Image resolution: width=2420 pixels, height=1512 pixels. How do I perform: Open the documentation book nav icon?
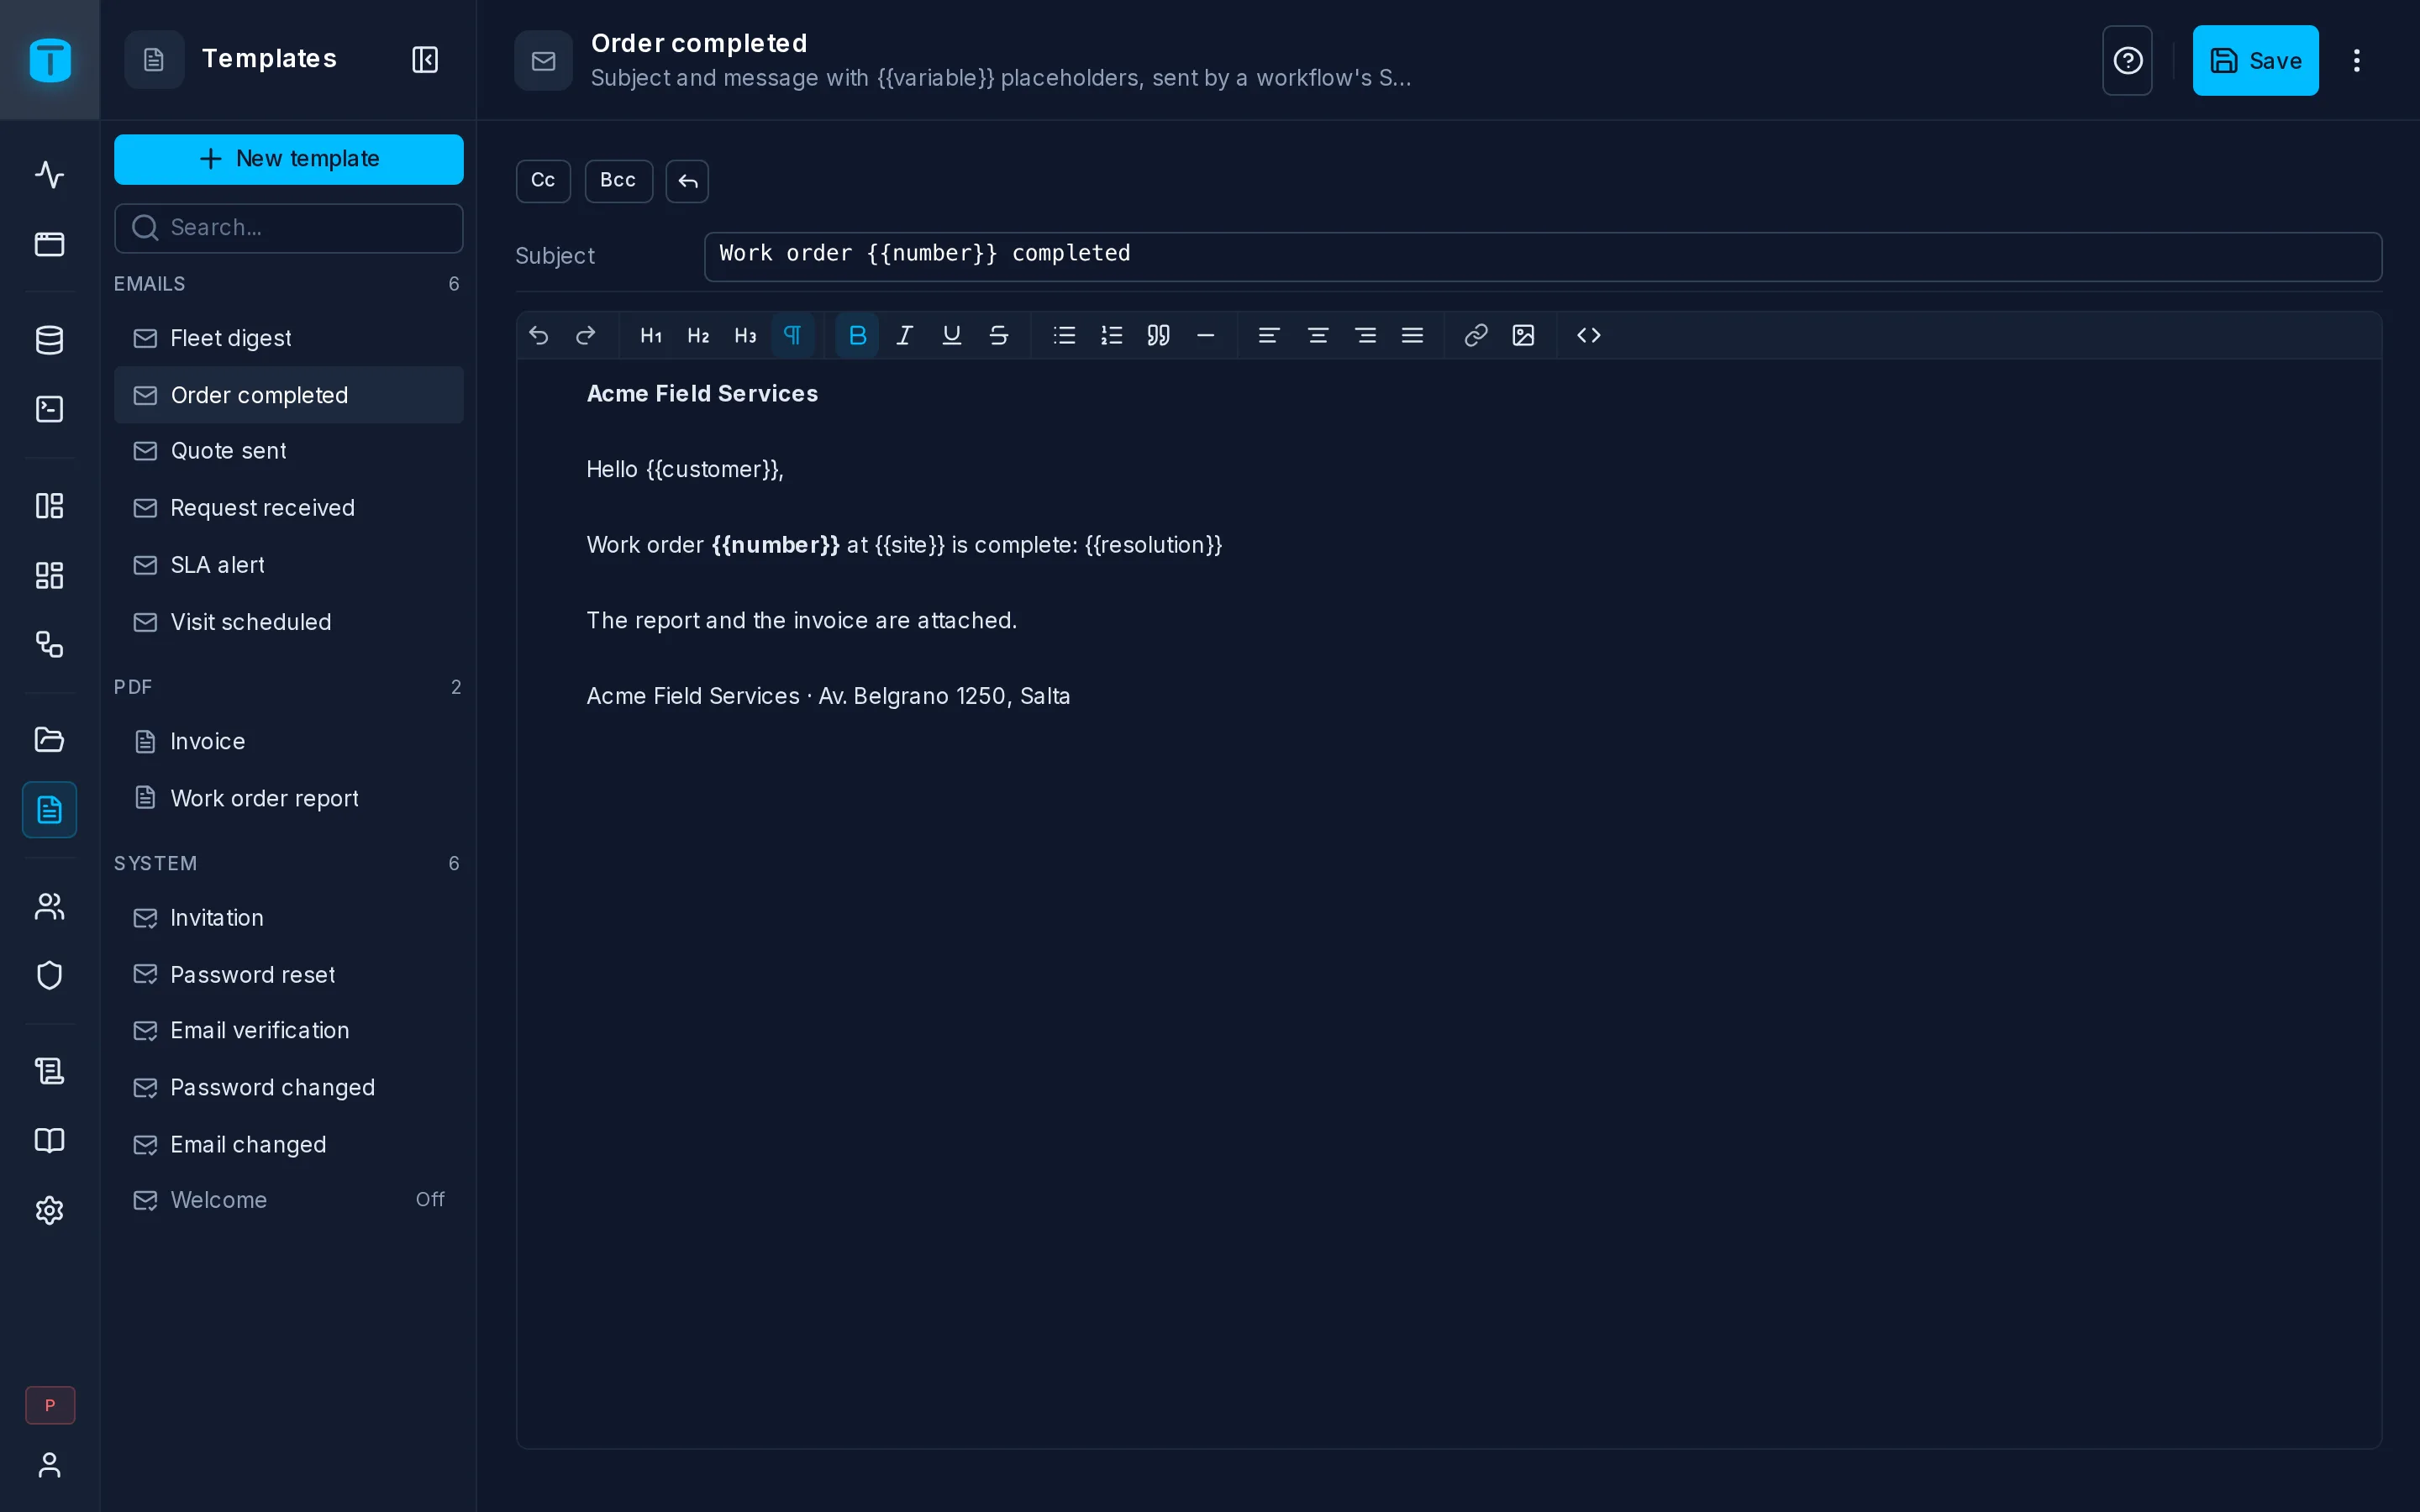(x=49, y=1141)
